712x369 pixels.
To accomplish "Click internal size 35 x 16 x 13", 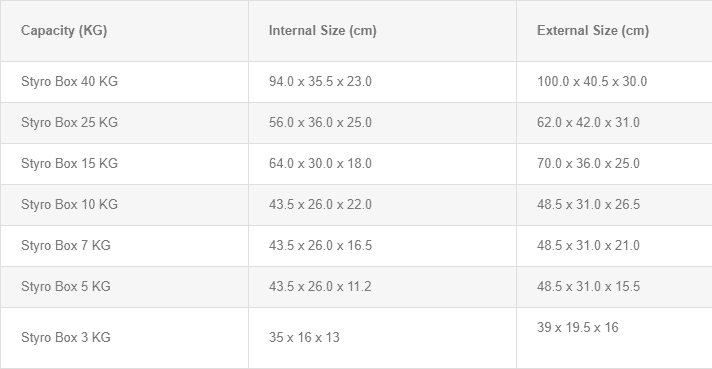I will [304, 337].
